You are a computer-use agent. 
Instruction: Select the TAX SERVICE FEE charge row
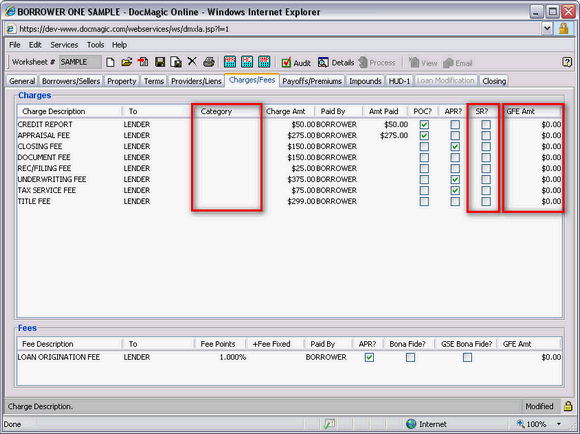(289, 190)
